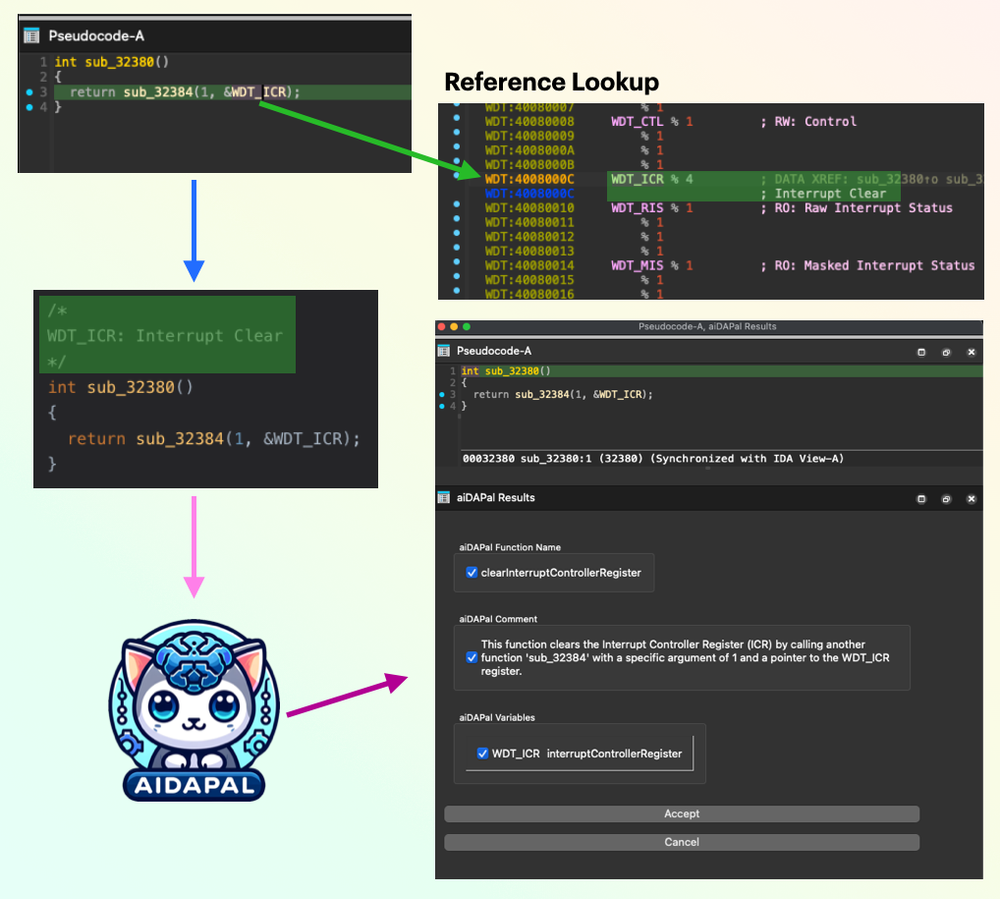Click the Pseudocode-A tab icon in top-left panel
This screenshot has width=1000, height=899.
click(x=31, y=36)
